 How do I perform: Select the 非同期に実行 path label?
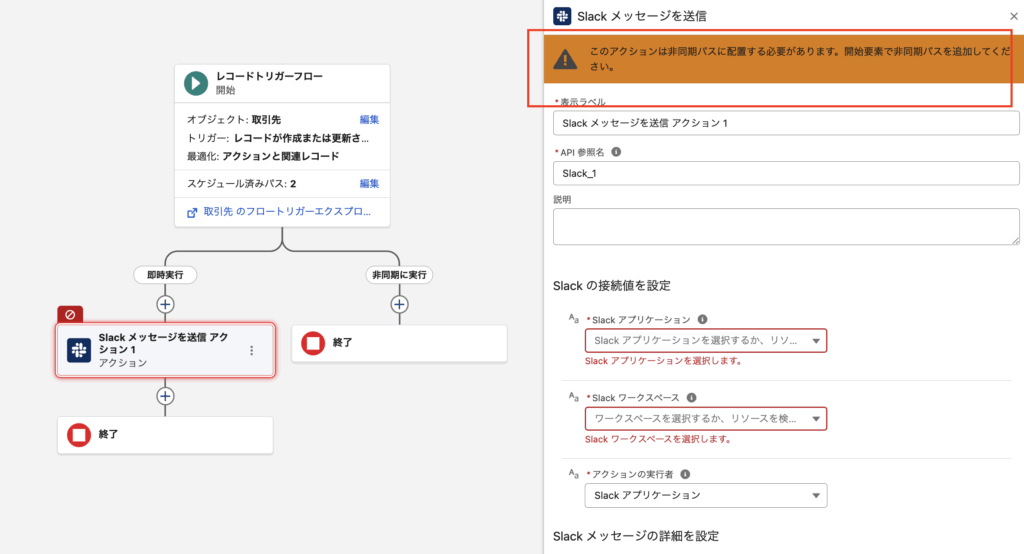(399, 274)
